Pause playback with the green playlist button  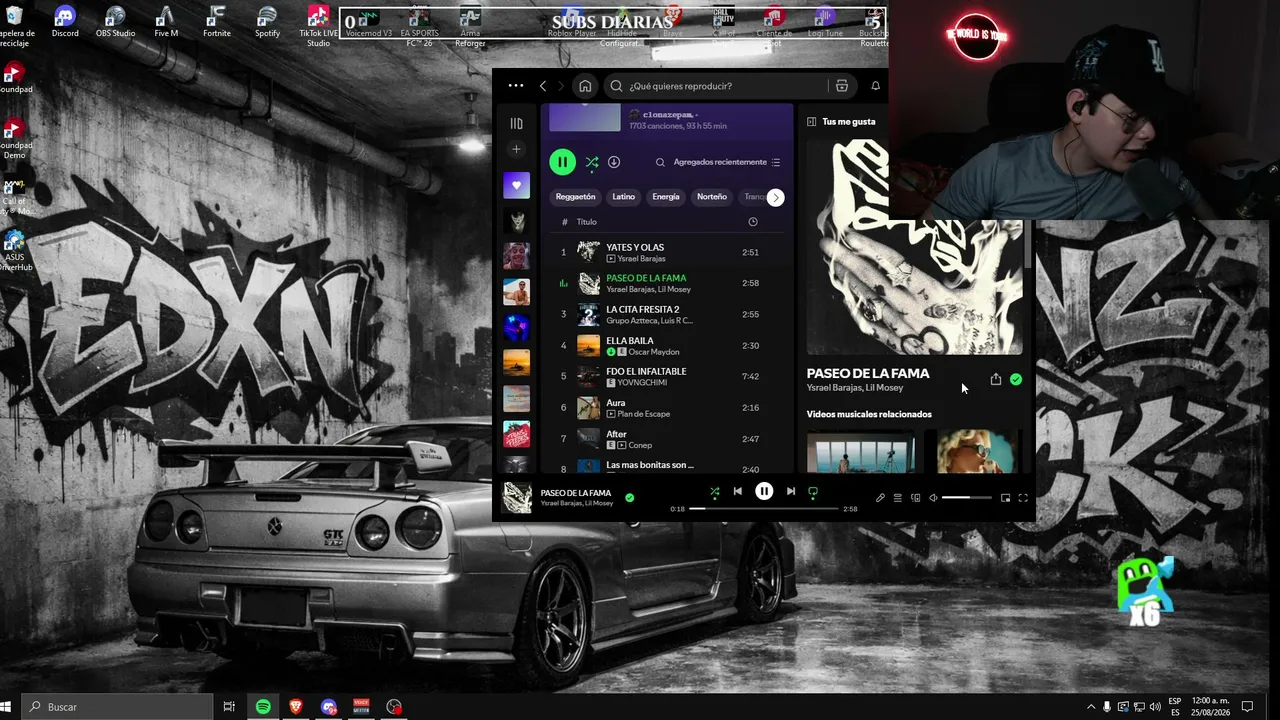point(562,162)
